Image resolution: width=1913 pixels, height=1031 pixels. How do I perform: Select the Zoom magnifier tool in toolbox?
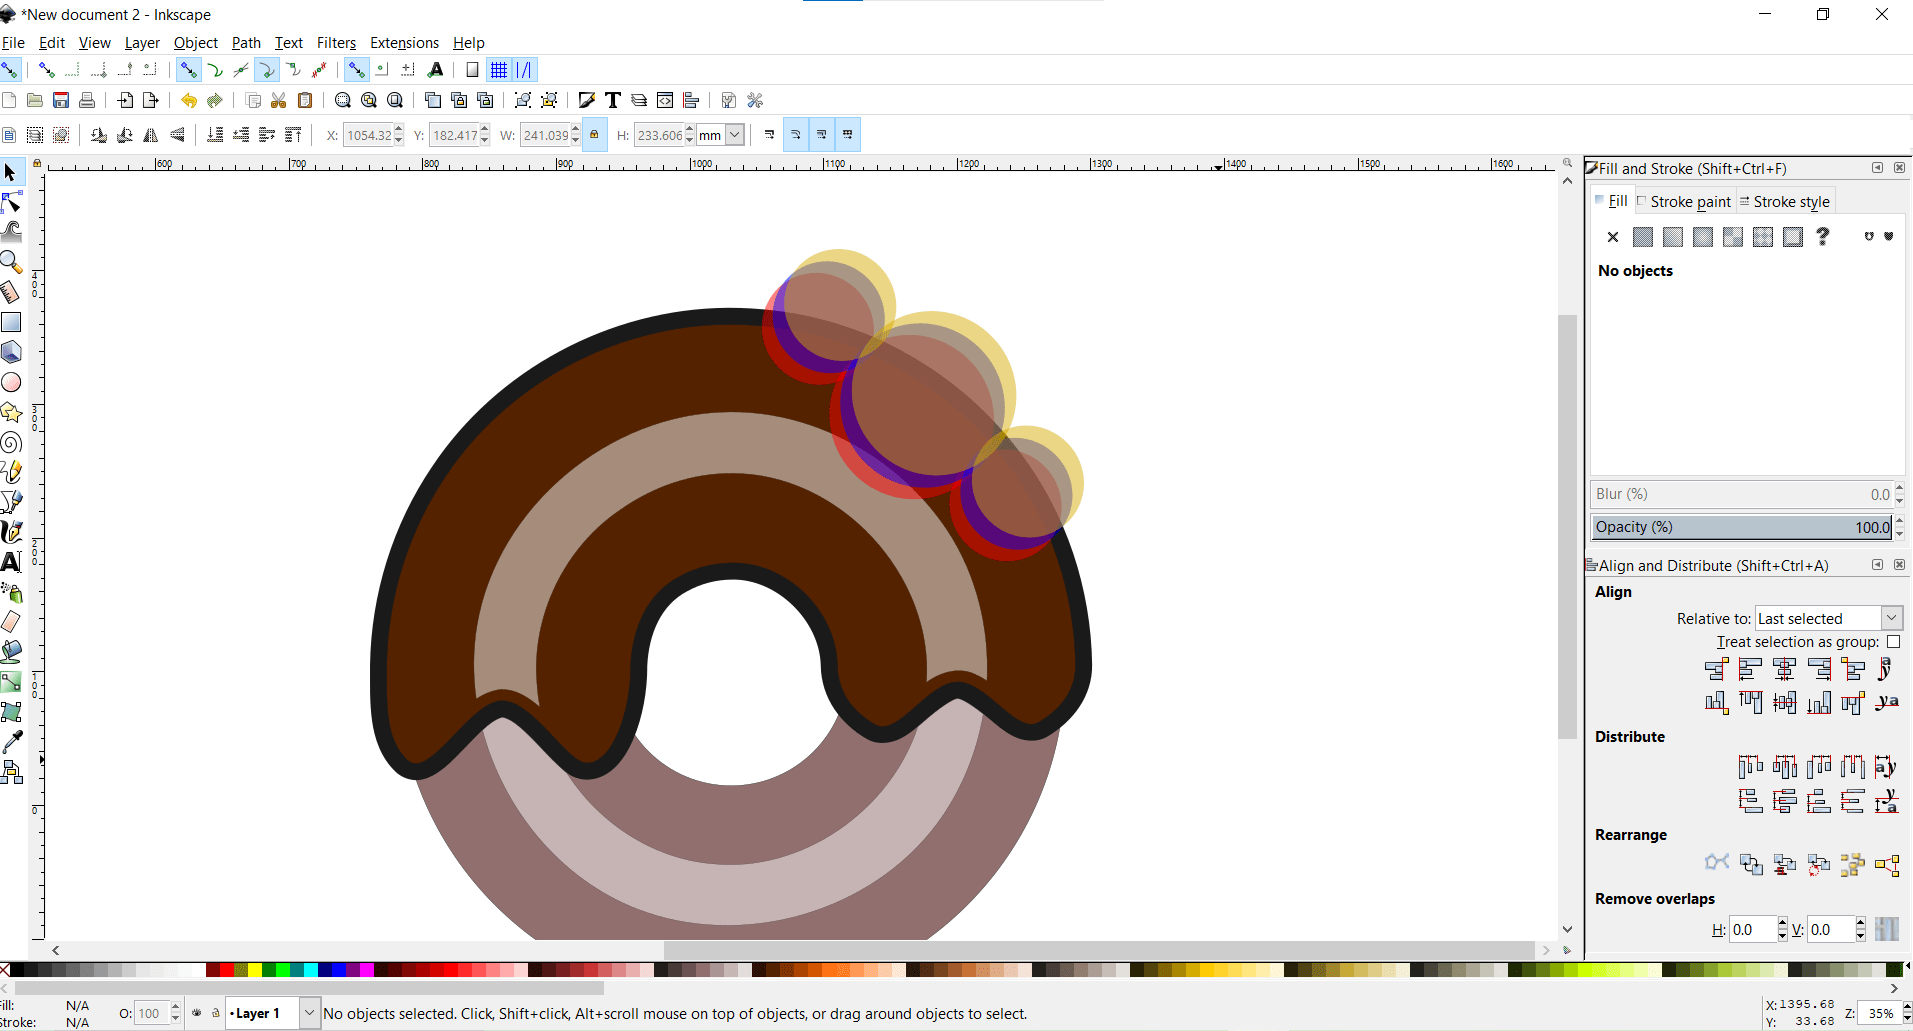pos(11,262)
